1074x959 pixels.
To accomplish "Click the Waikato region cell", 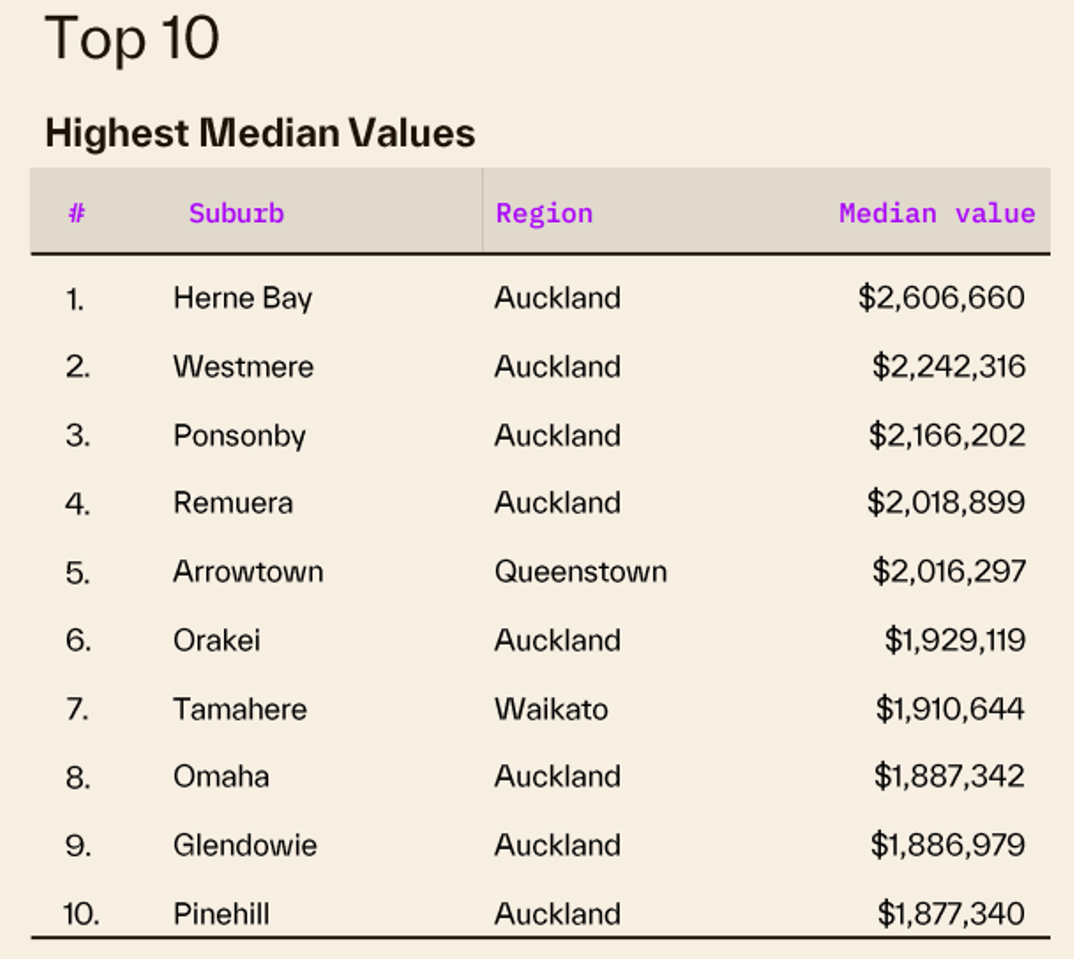I will point(550,709).
